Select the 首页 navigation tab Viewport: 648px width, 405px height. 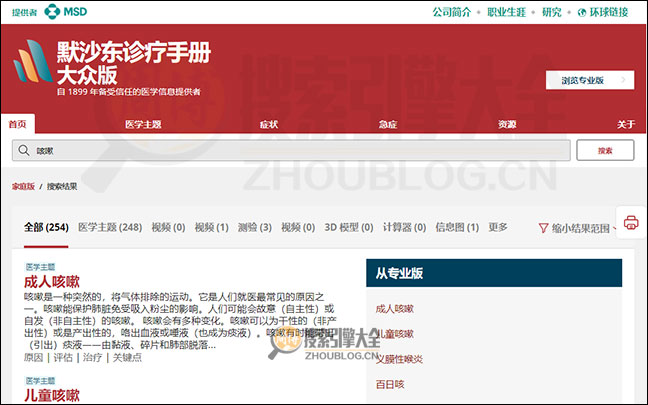[17, 124]
